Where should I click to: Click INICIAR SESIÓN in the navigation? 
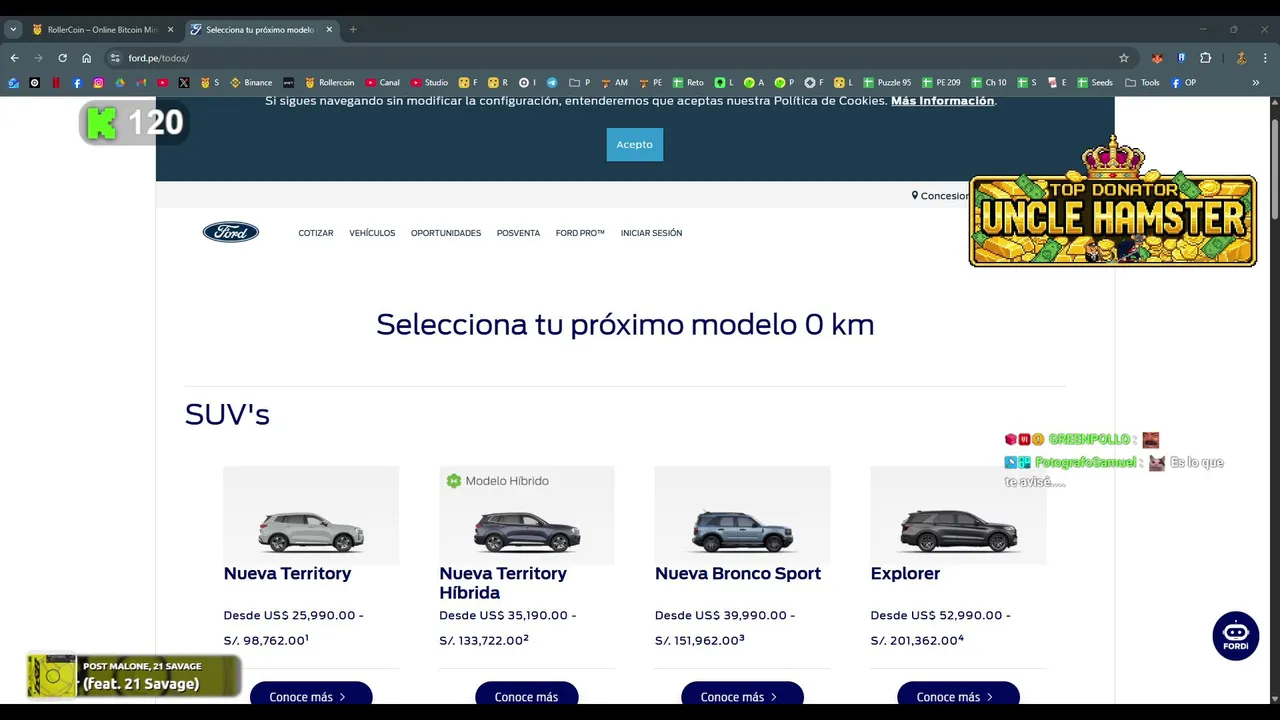651,233
